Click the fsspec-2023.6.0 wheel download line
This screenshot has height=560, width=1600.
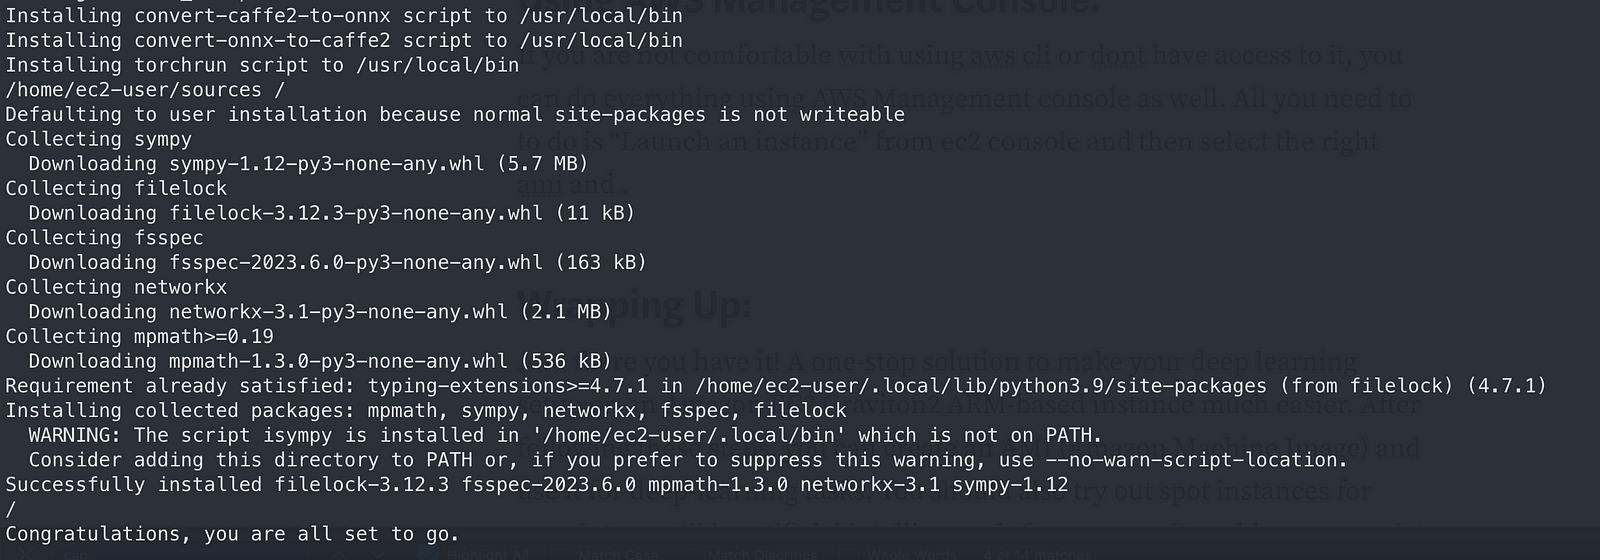click(x=337, y=262)
